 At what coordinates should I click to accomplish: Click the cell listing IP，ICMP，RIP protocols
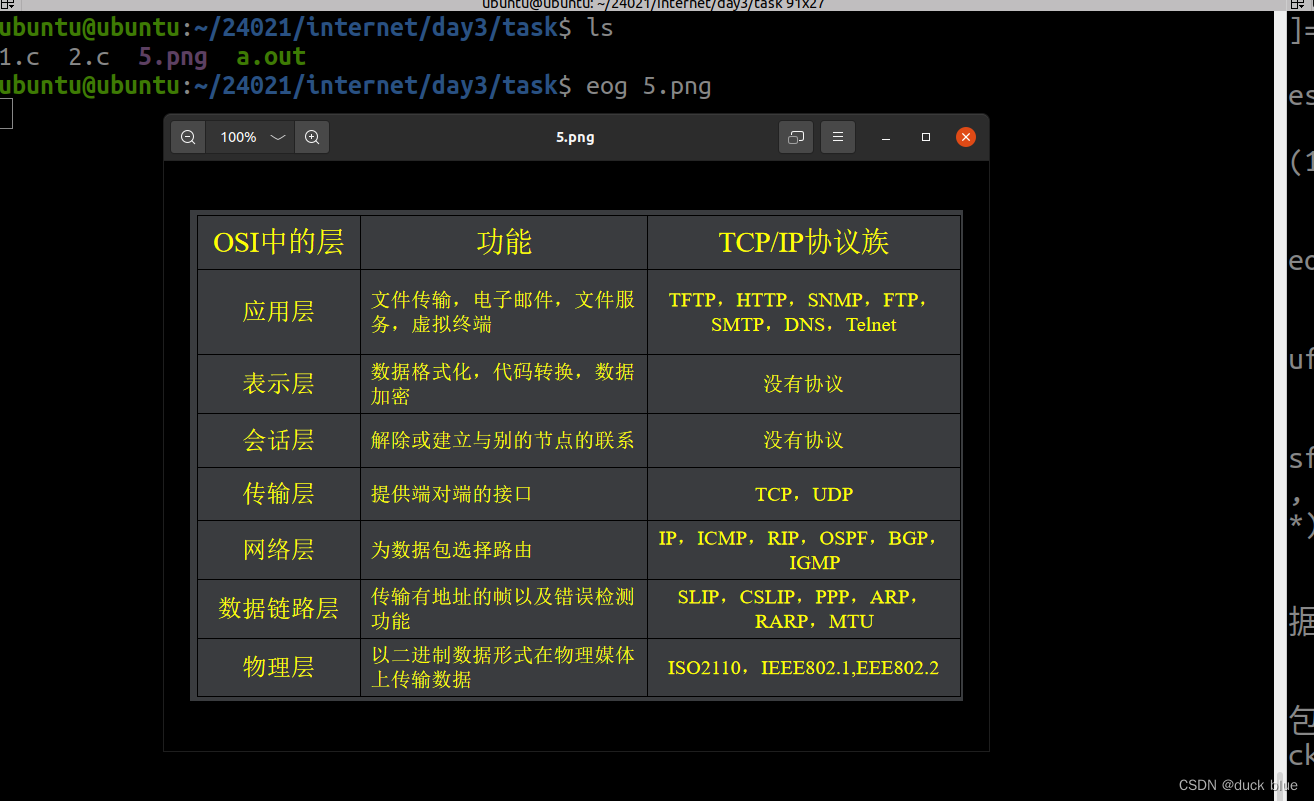tap(804, 550)
